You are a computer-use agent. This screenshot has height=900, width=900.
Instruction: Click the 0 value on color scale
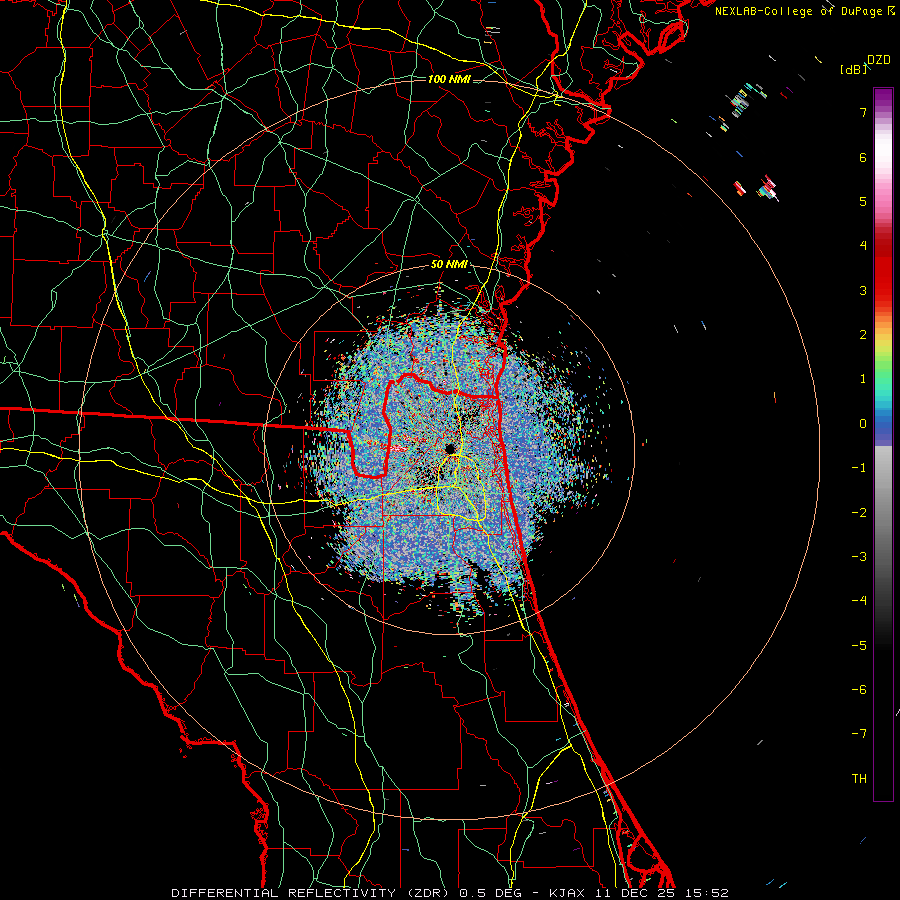pyautogui.click(x=863, y=424)
